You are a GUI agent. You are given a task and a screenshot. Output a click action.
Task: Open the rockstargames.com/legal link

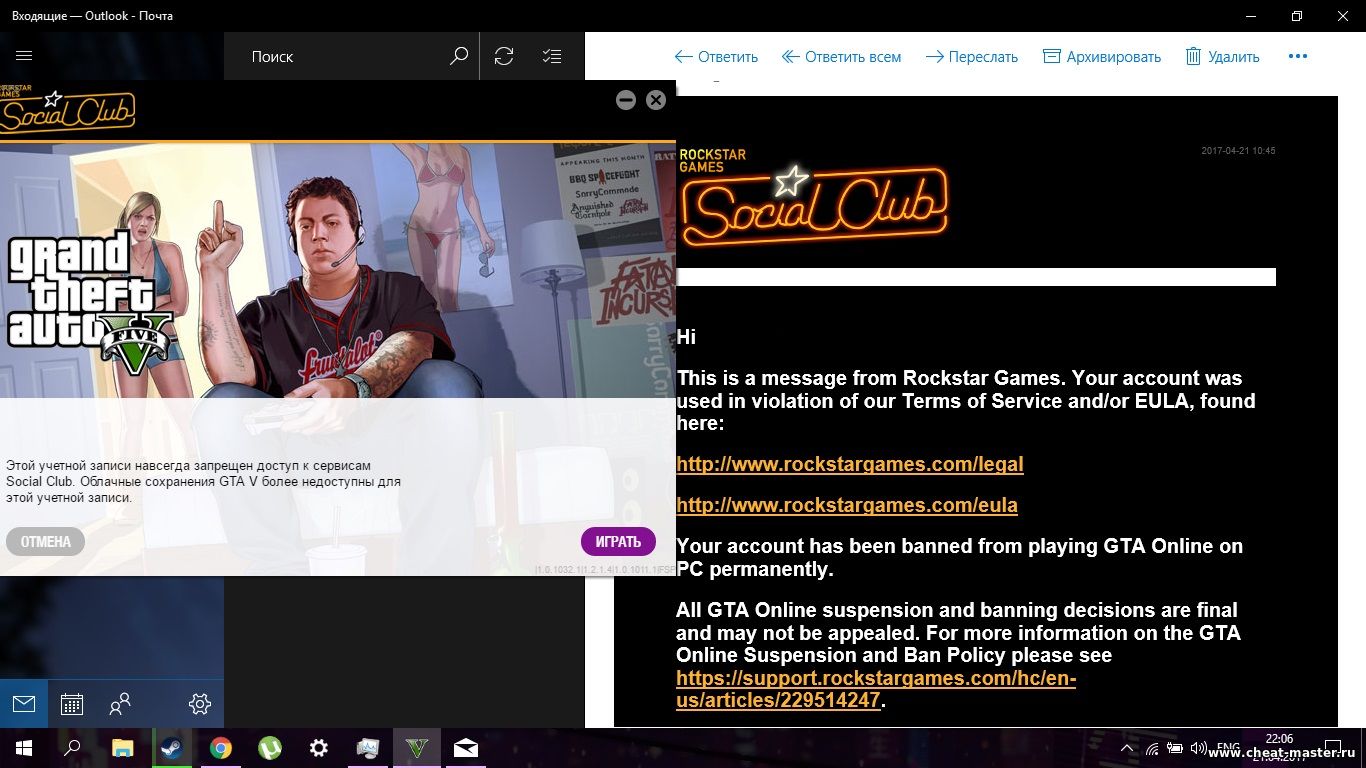pyautogui.click(x=850, y=464)
